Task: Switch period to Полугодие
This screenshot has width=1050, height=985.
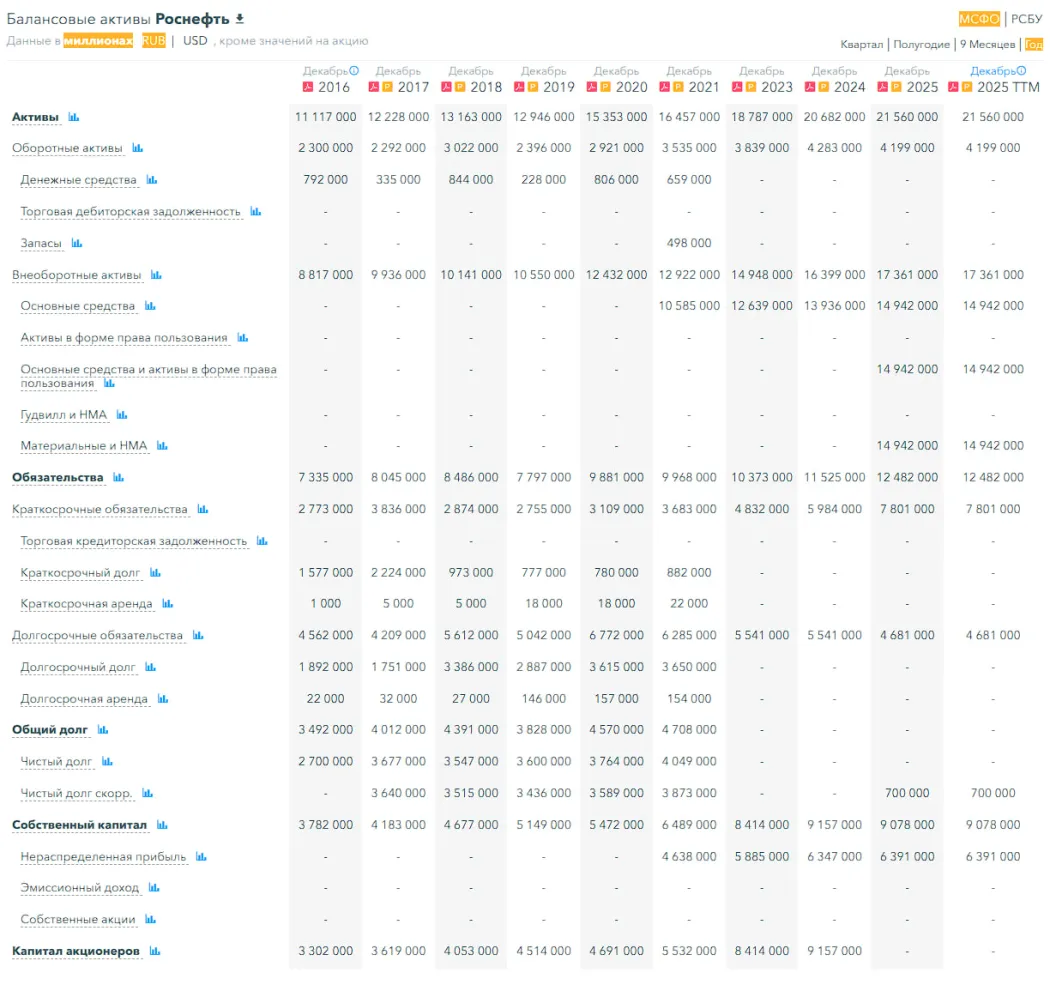Action: click(x=921, y=44)
